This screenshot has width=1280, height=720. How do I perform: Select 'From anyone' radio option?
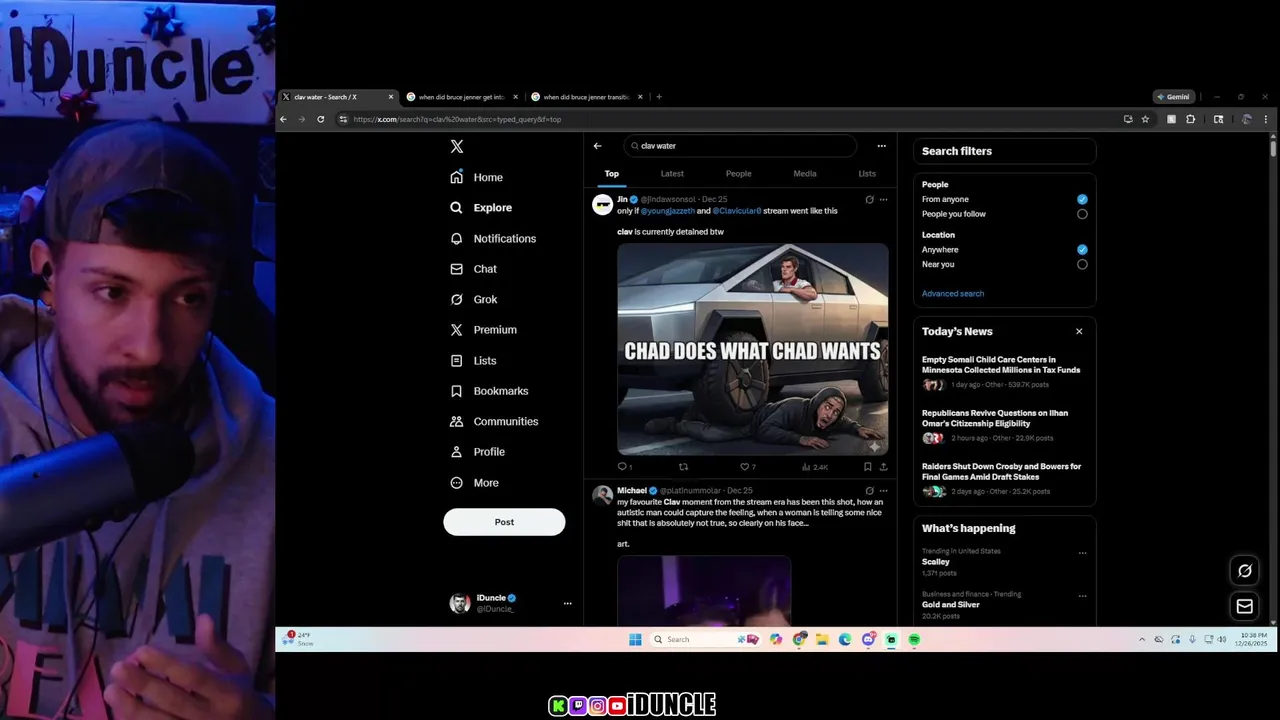click(x=1082, y=199)
